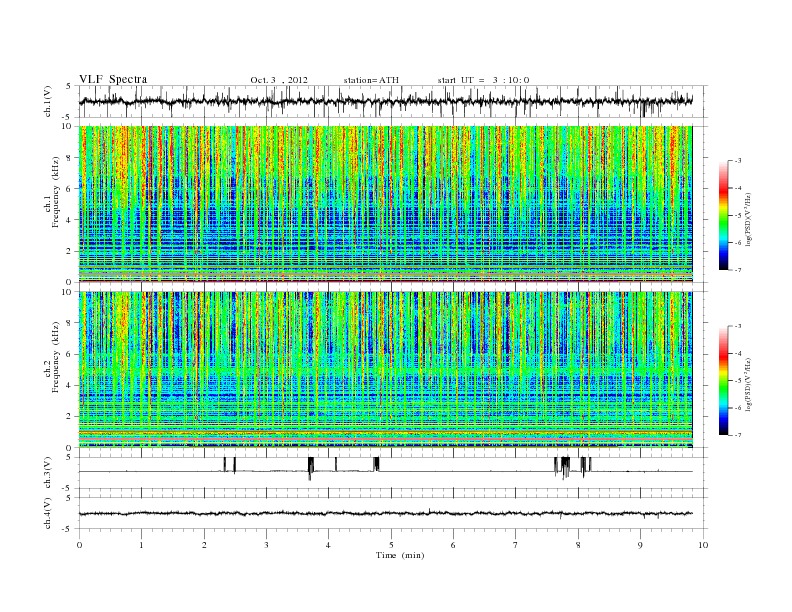Click the time axis tick label "4"

(328, 545)
